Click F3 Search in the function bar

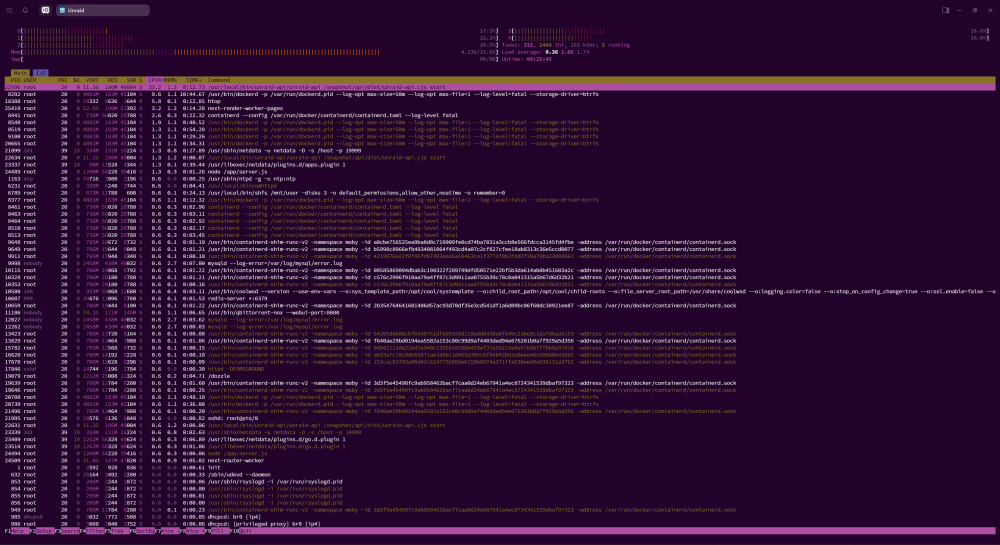point(68,531)
